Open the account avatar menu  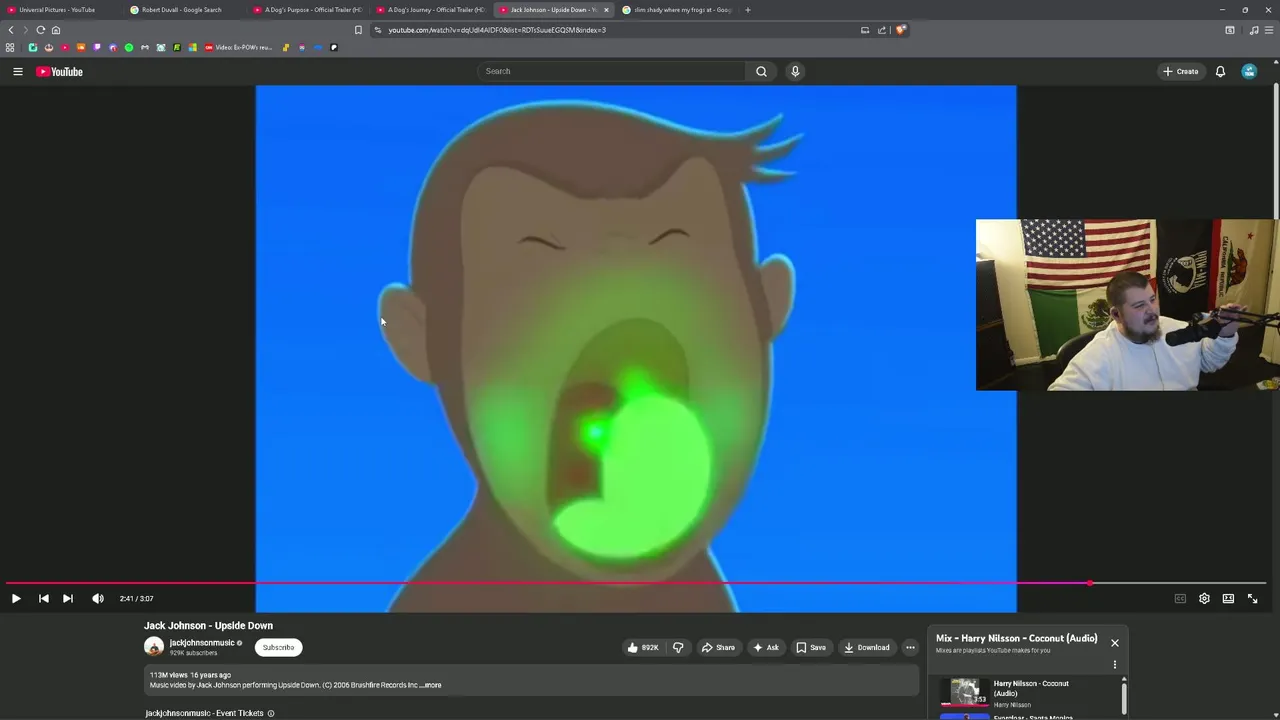1249,71
